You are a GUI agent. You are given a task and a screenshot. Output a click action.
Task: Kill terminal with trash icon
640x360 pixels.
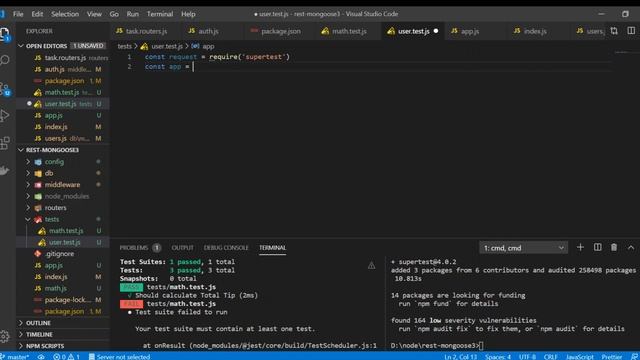pos(614,247)
